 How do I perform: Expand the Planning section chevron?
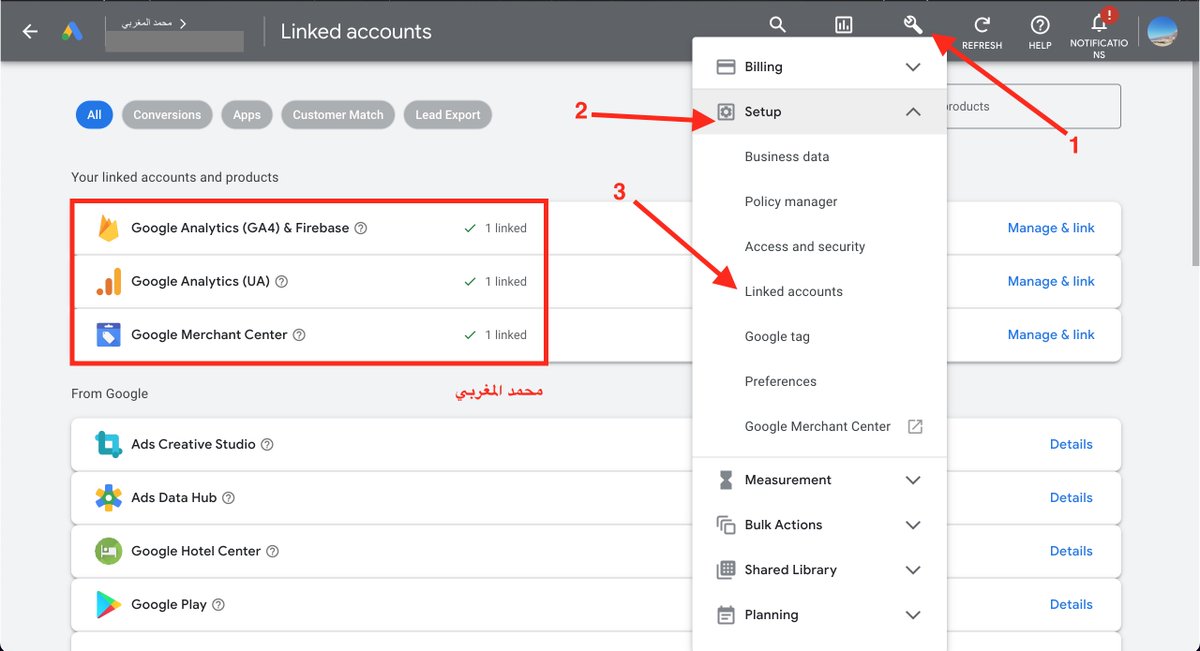912,615
